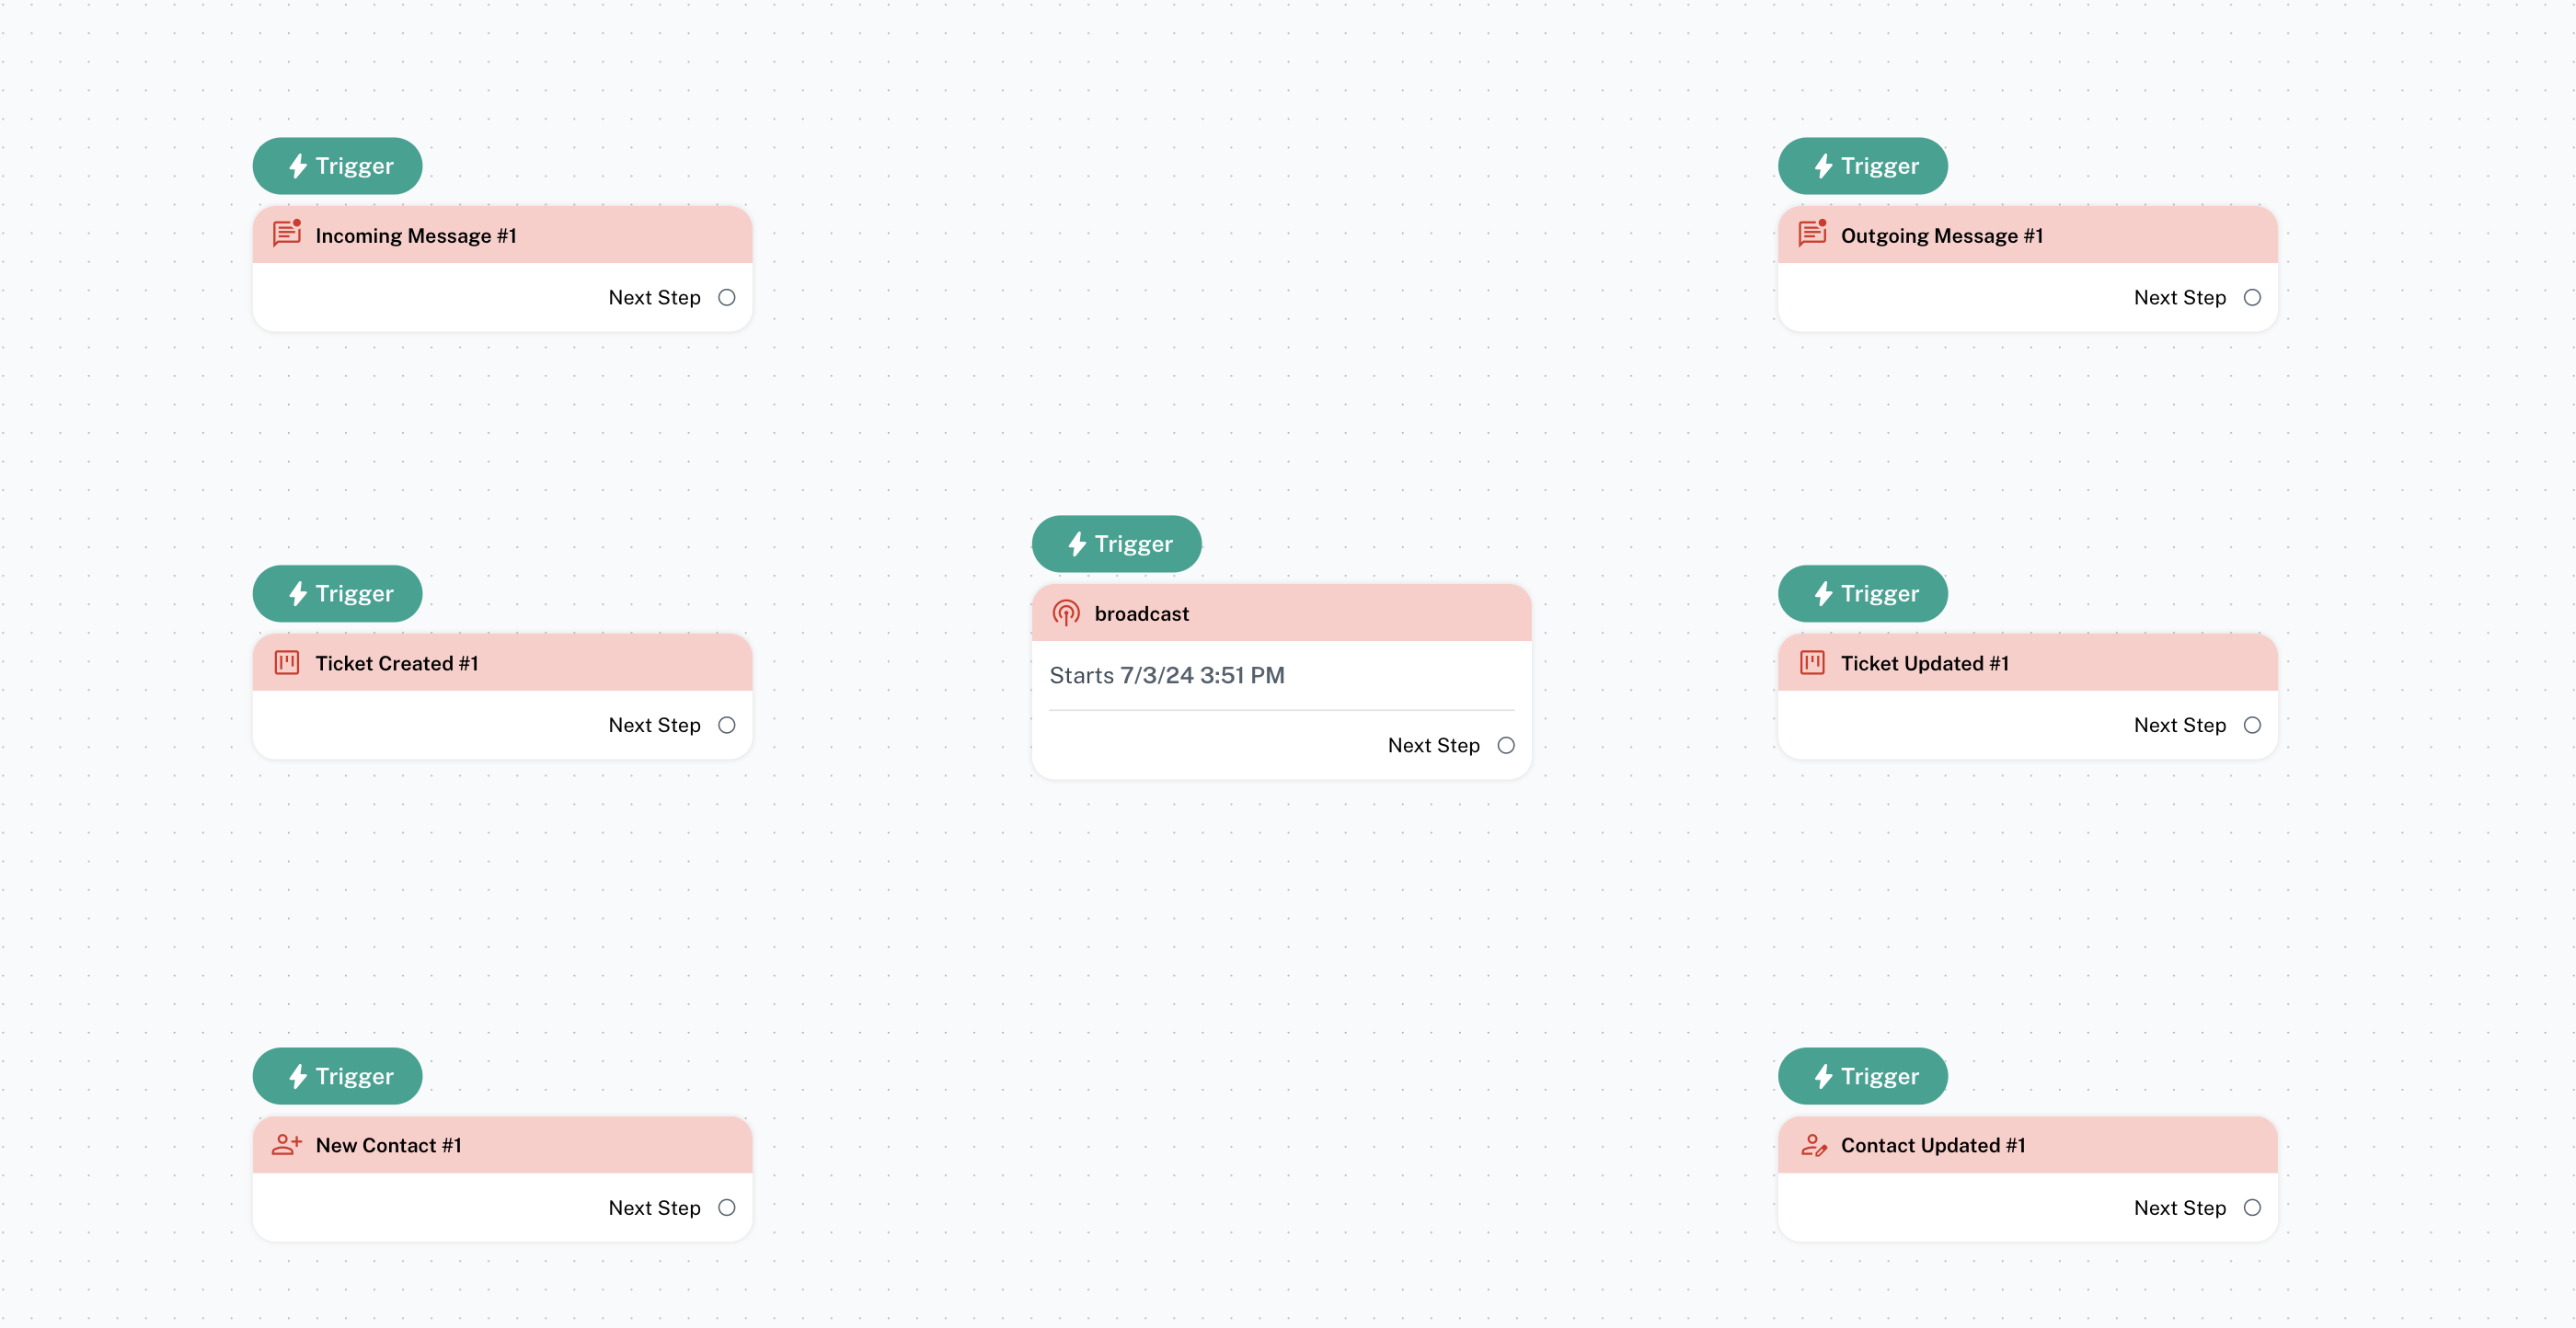Image resolution: width=2576 pixels, height=1328 pixels.
Task: Select Next Step connector of broadcast node
Action: 1506,745
